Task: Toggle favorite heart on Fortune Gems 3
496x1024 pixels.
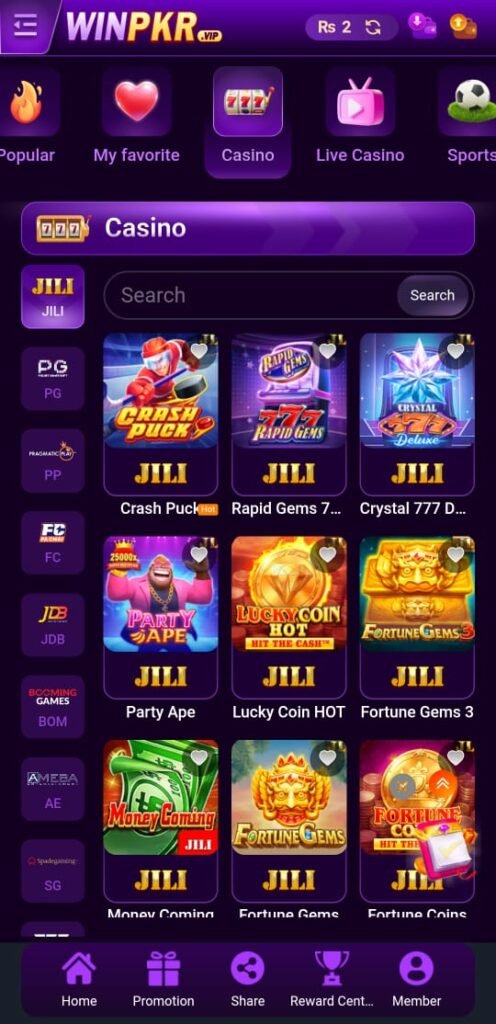Action: point(456,554)
